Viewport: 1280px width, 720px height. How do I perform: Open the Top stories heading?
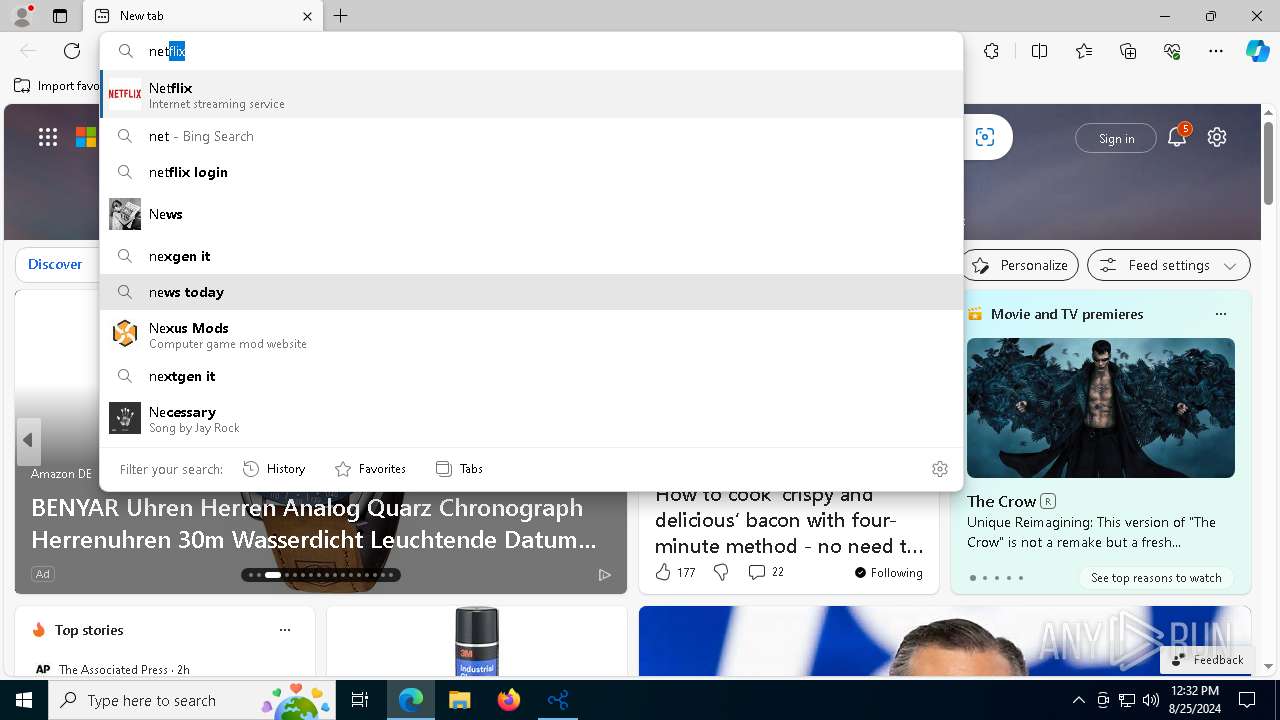89,630
